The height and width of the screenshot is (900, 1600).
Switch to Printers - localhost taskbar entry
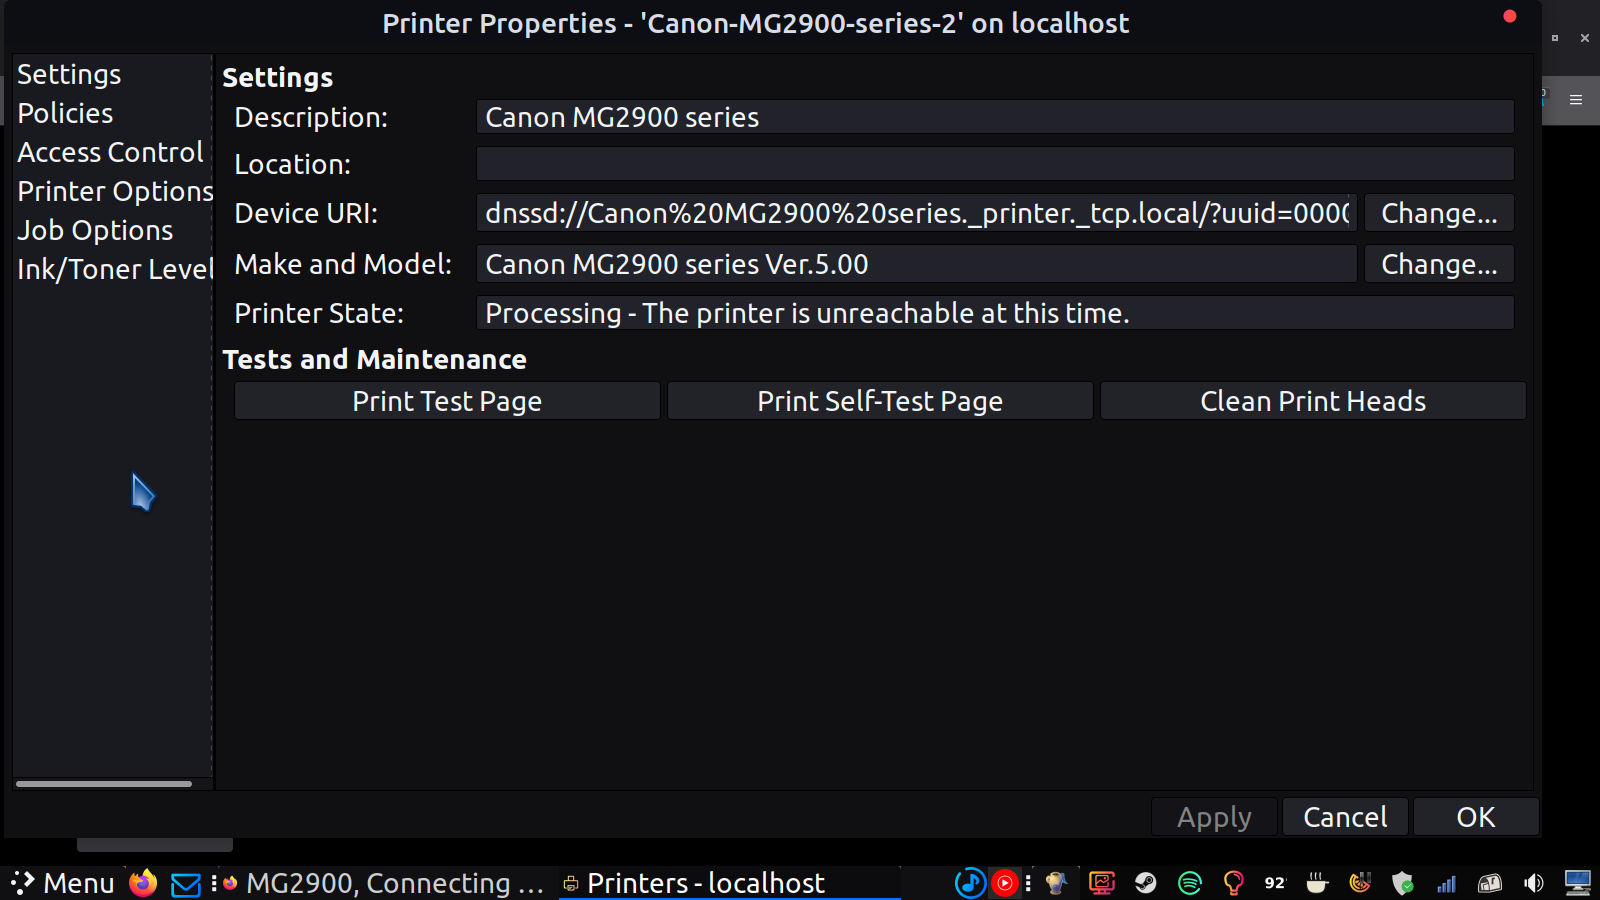[x=729, y=883]
